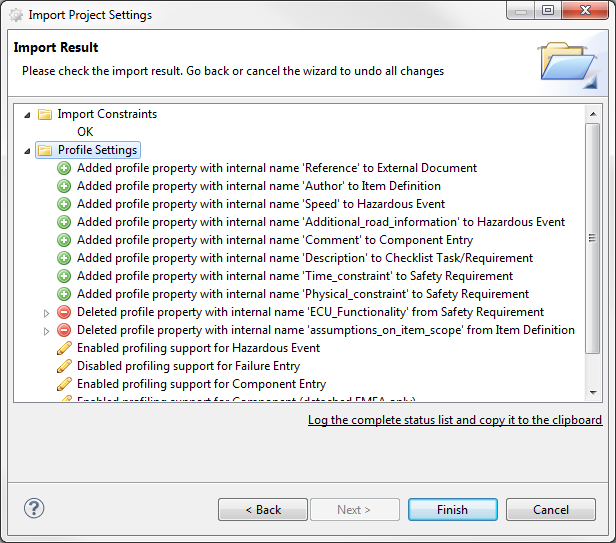
Task: Click green plus icon beside 'Reference' property
Action: pos(64,168)
